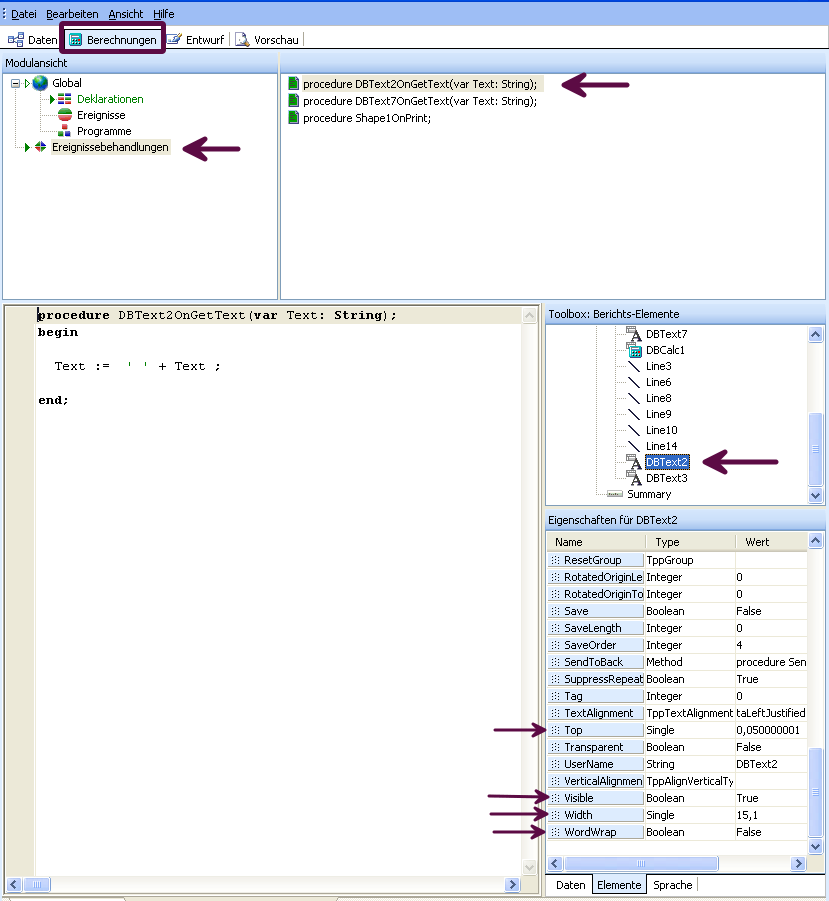Switch to bottom Daten tab
Screen dimensions: 829x901
[x=570, y=885]
